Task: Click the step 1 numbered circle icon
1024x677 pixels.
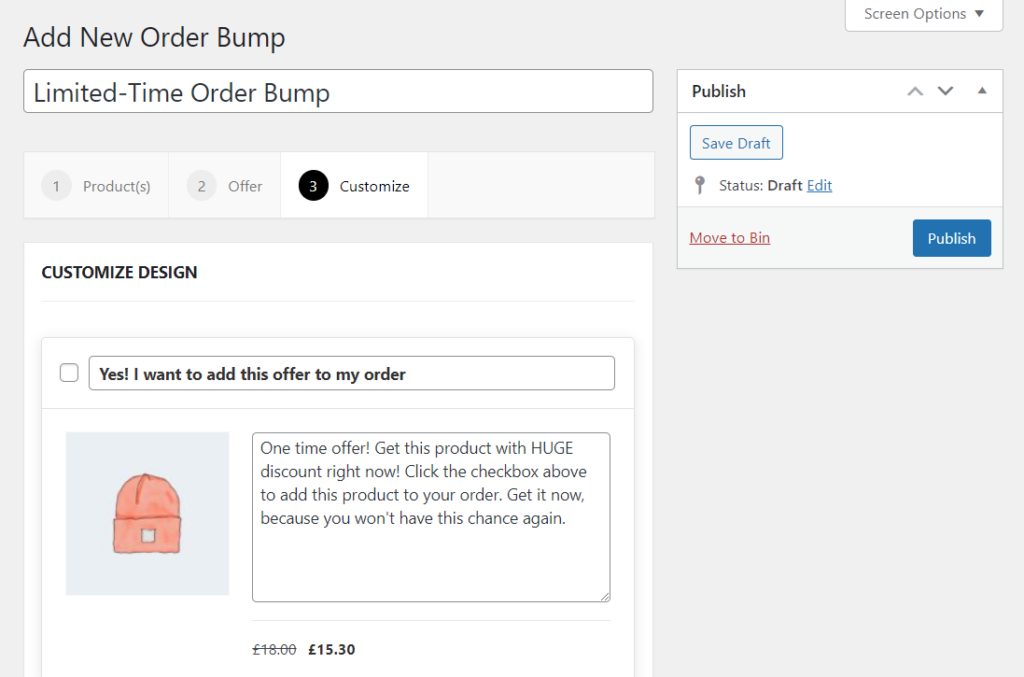Action: click(56, 185)
